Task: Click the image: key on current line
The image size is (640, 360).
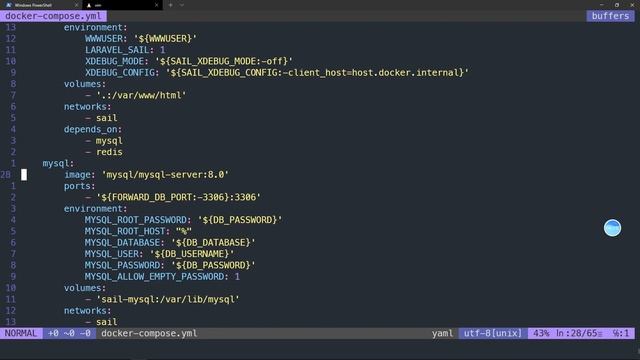Action: pos(80,175)
